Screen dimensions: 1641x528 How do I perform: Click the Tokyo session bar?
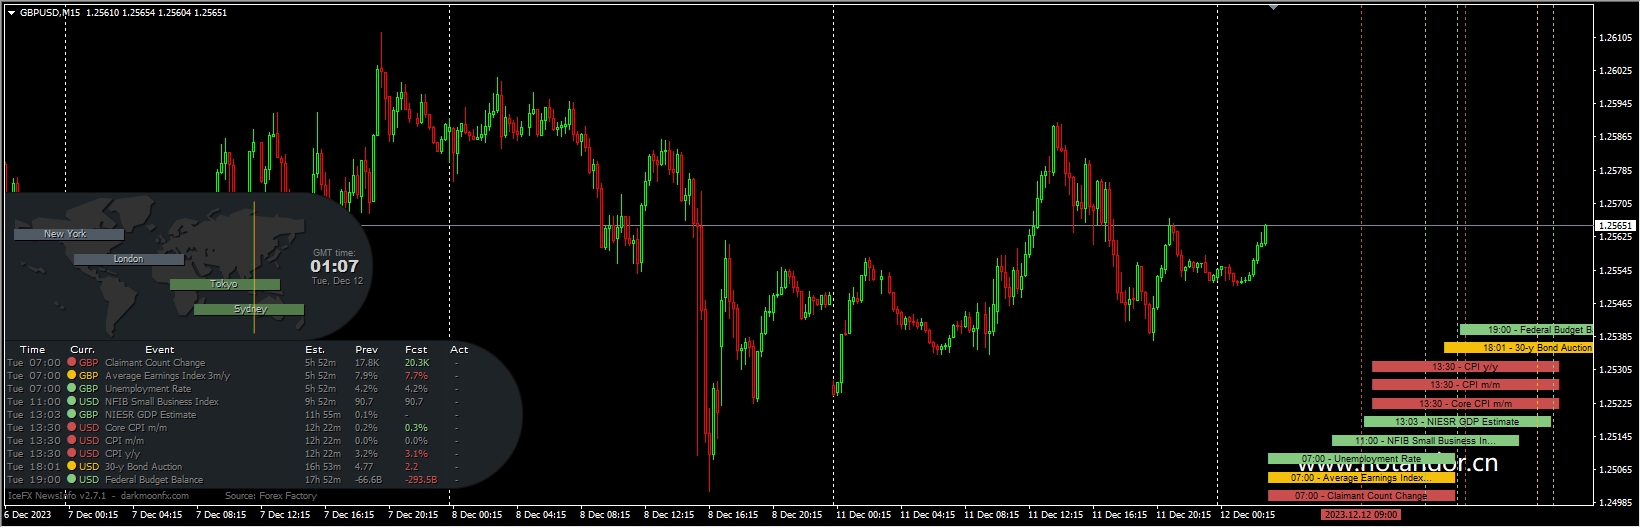point(224,285)
